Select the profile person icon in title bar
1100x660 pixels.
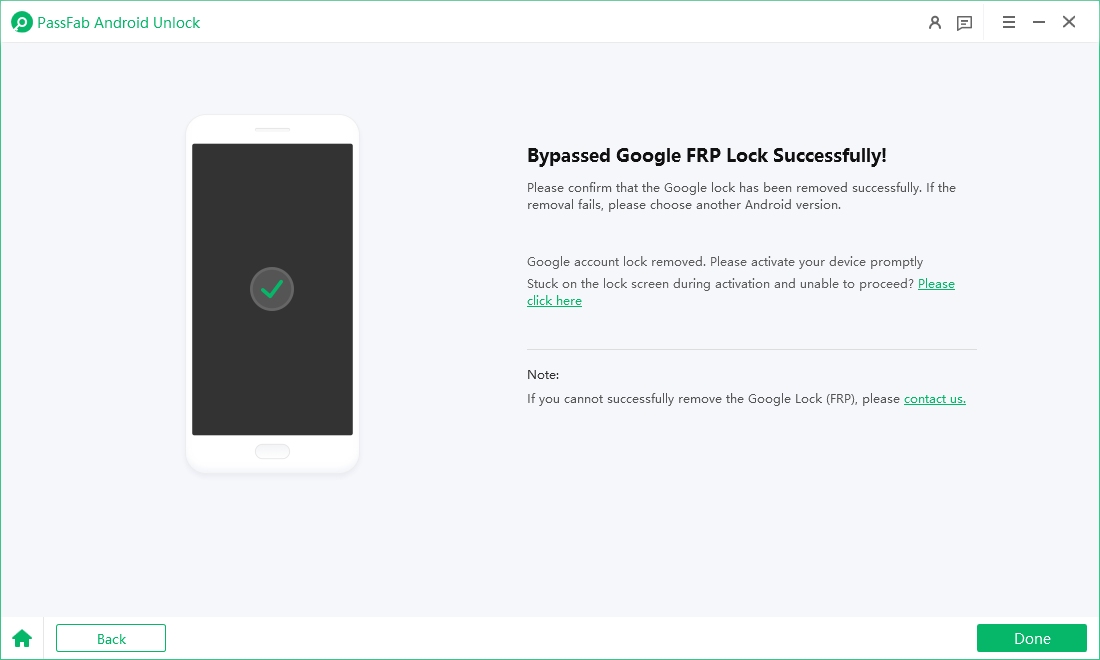coord(935,22)
